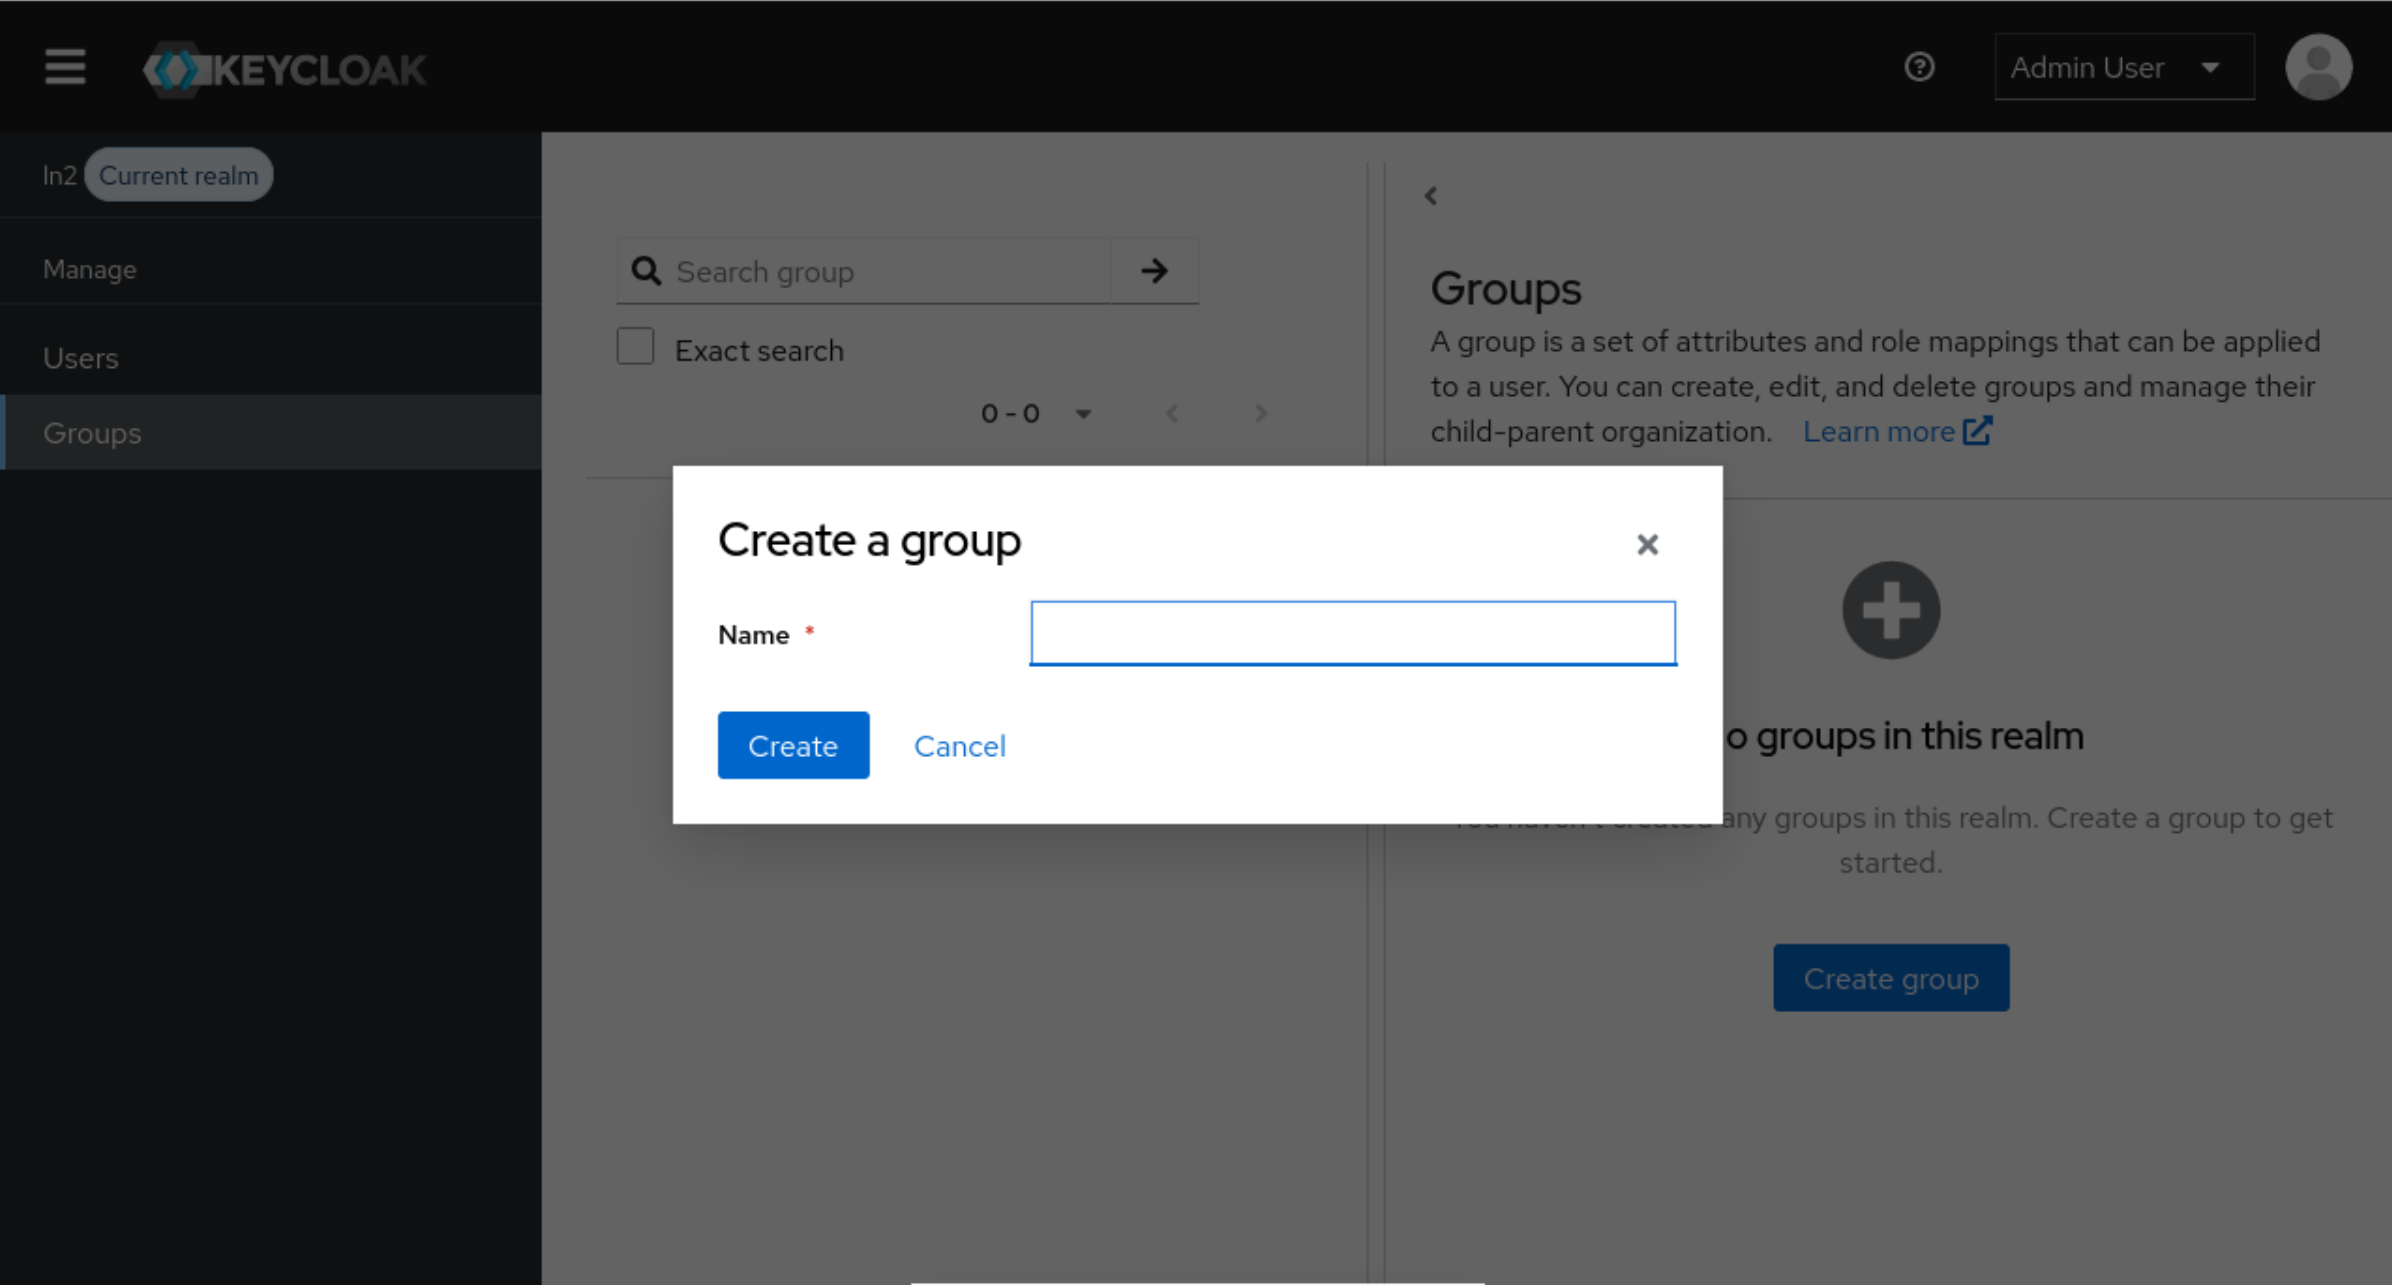This screenshot has height=1285, width=2392.
Task: Open the 0 - 0 pagination dropdown
Action: point(1035,413)
